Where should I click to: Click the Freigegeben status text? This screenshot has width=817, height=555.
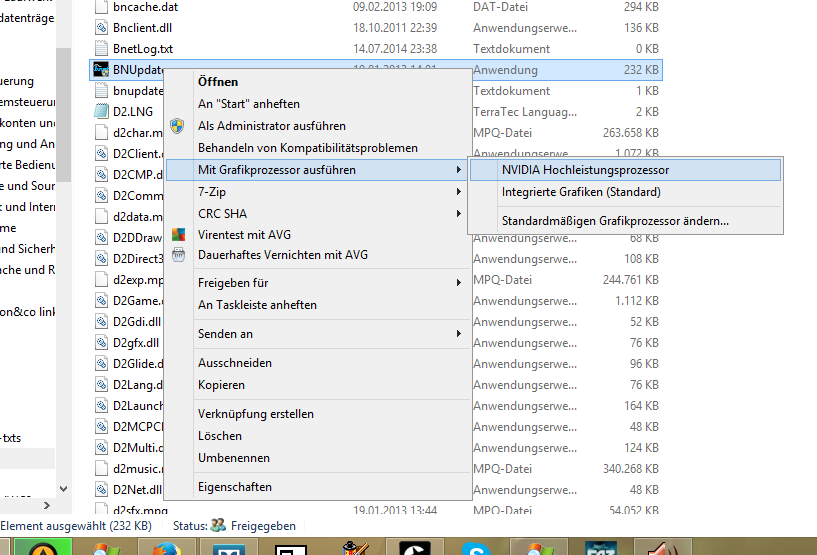click(263, 526)
